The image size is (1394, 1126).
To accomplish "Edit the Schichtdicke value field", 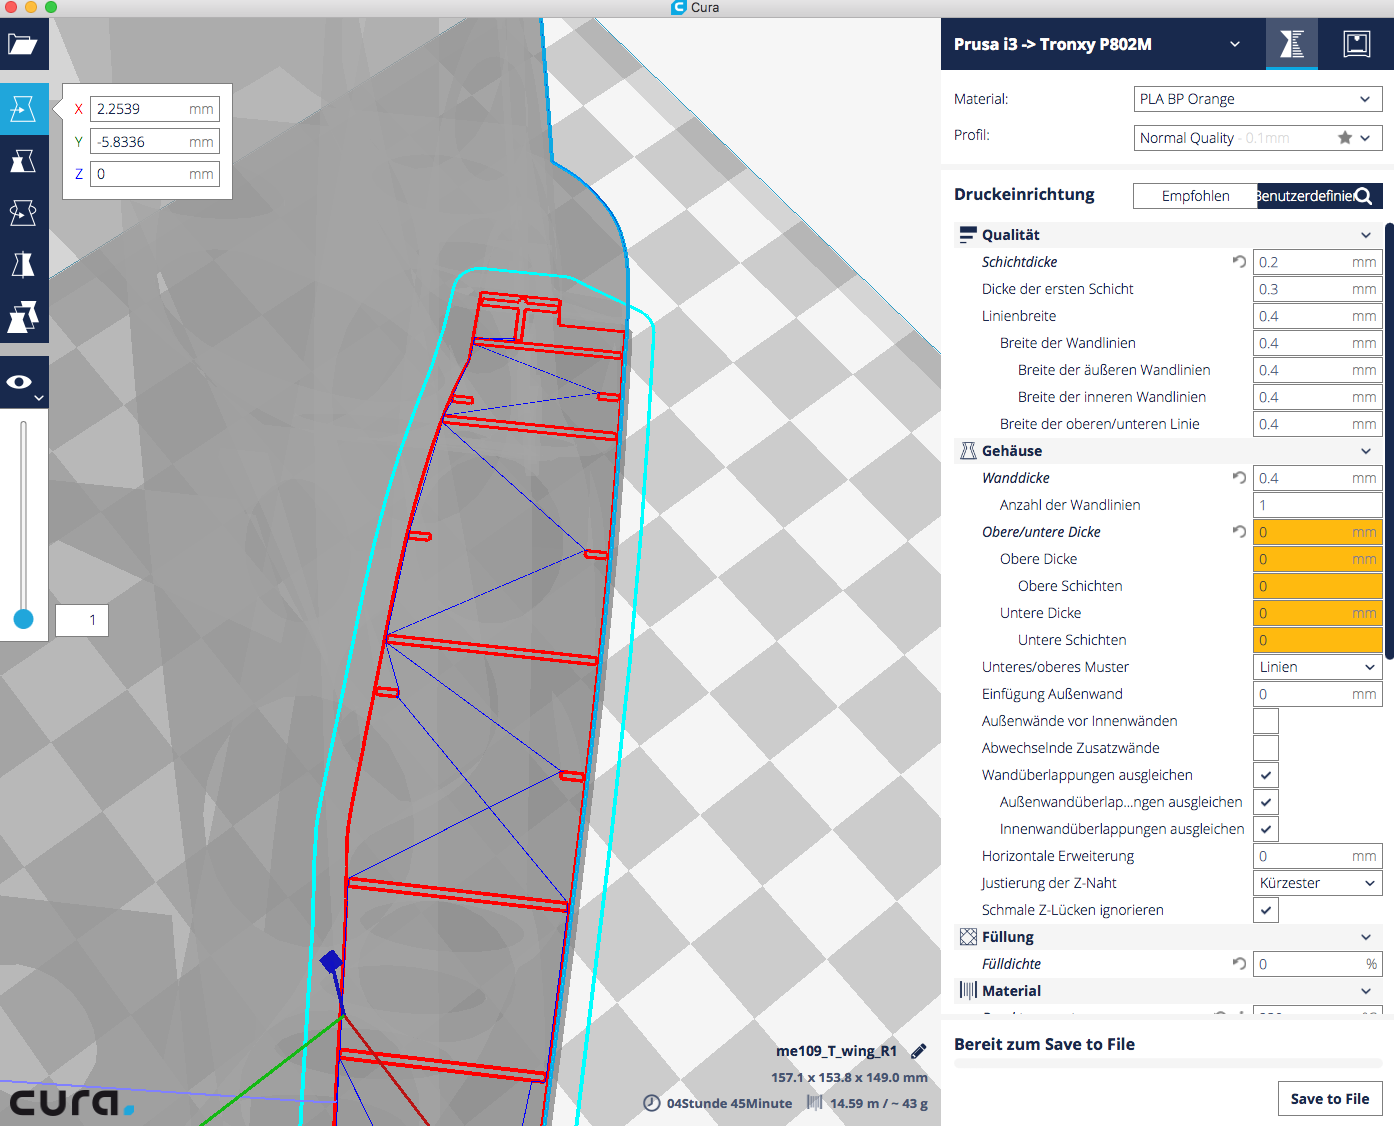I will 1318,262.
